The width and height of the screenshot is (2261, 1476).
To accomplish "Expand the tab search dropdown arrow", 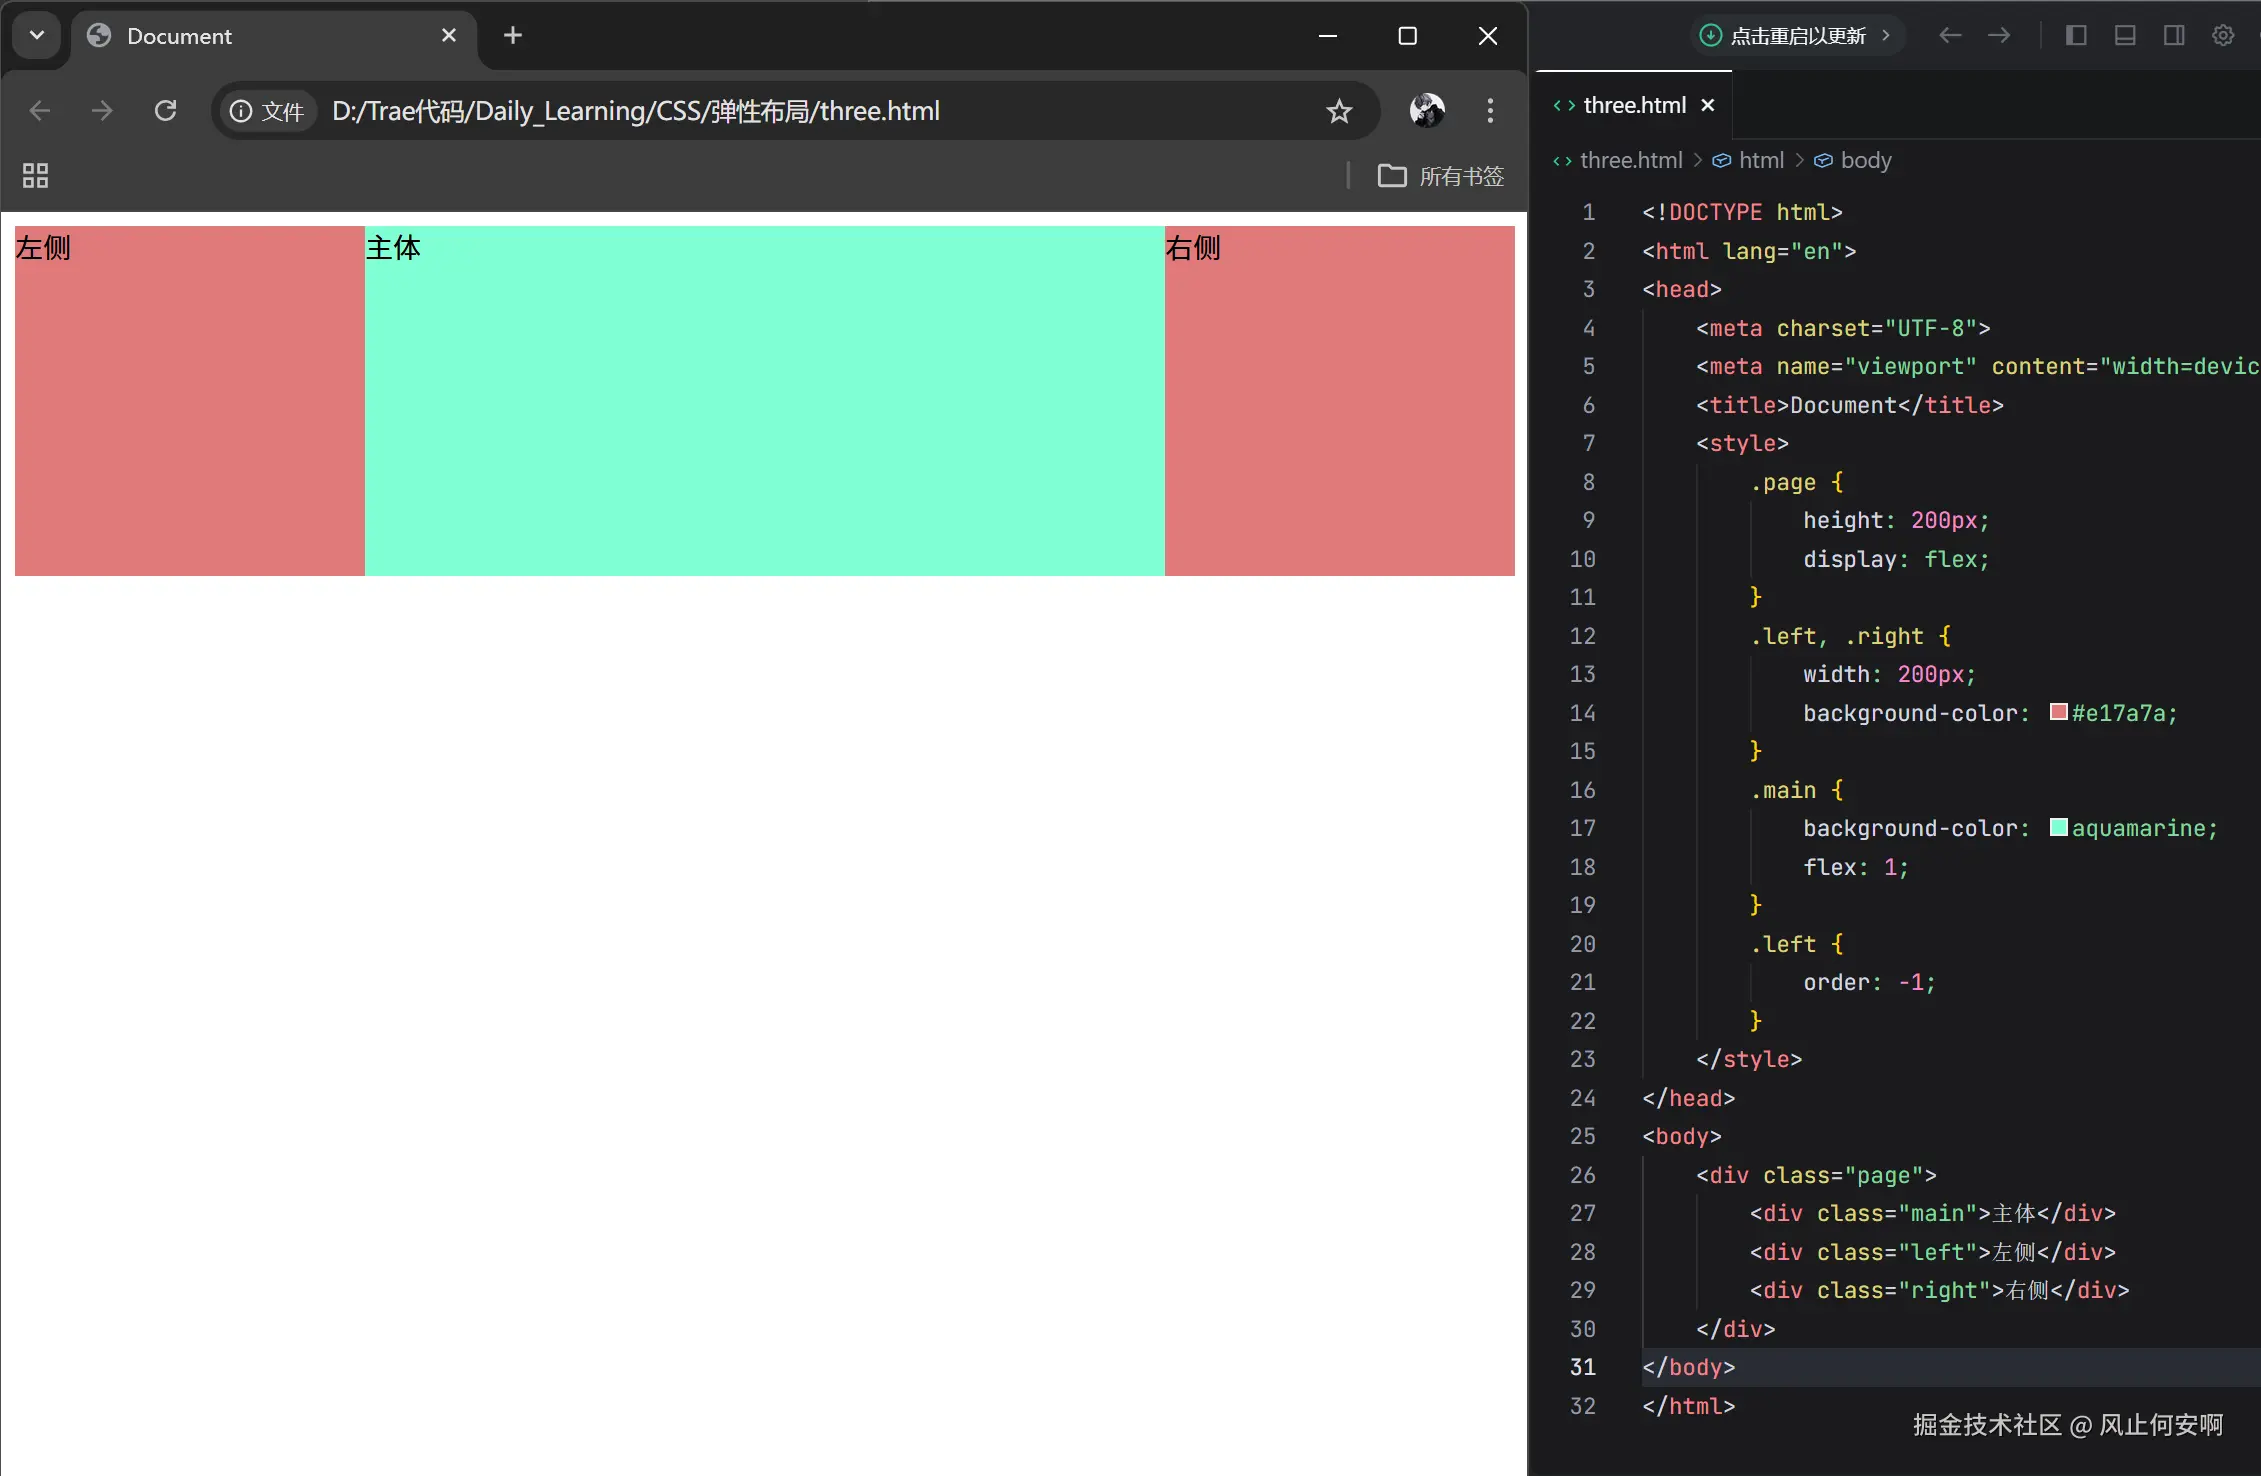I will (37, 36).
